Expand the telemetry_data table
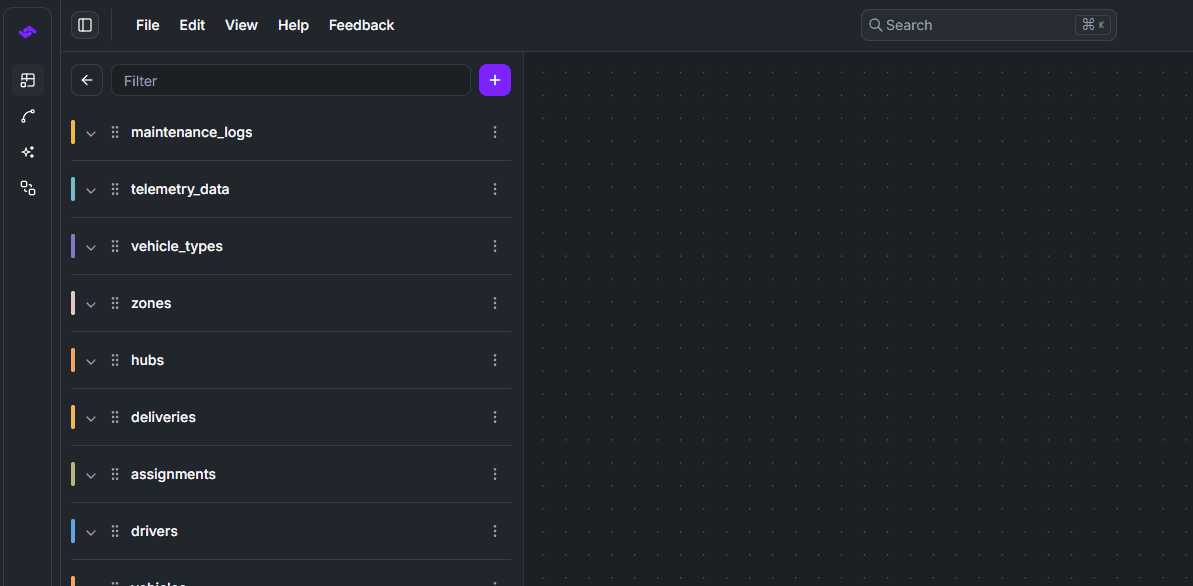Screen dimensions: 1193x586 pos(91,189)
